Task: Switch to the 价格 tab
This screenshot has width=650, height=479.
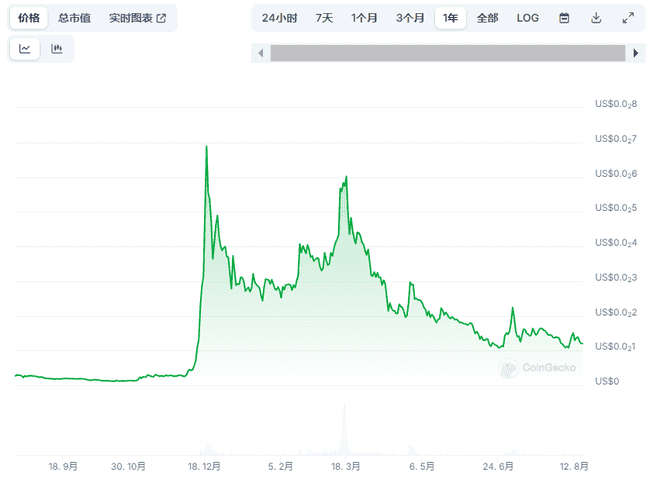Action: coord(29,18)
